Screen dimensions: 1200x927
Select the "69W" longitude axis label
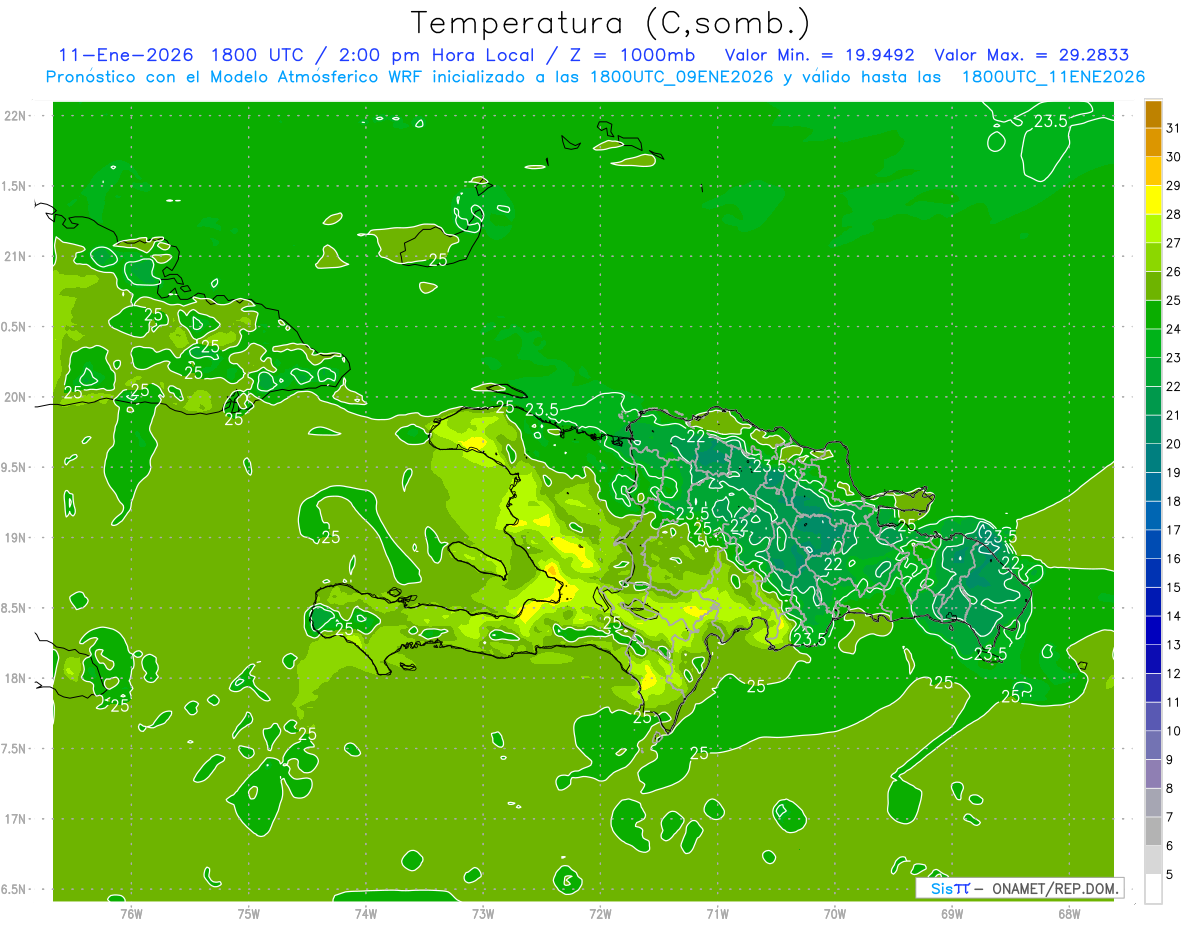952,913
